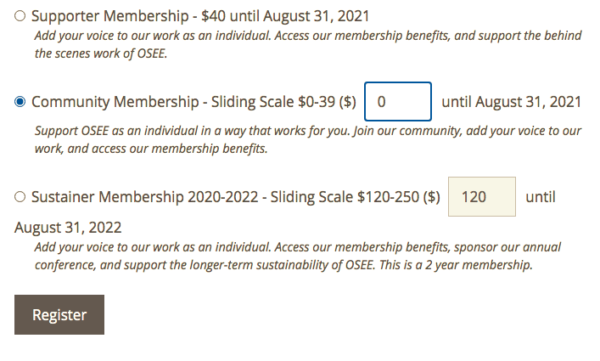The height and width of the screenshot is (361, 600).
Task: Click "work, and access our membership benefits." line
Action: [151, 148]
